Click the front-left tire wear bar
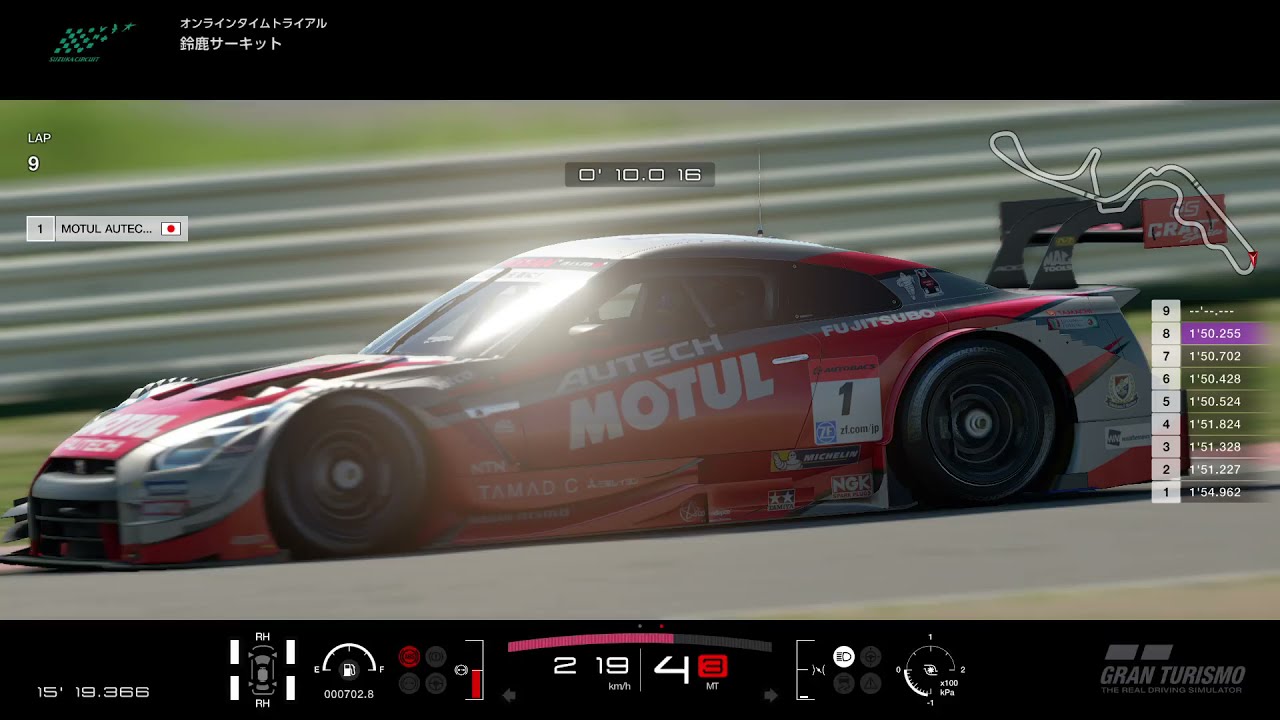The width and height of the screenshot is (1280, 720). click(x=235, y=652)
